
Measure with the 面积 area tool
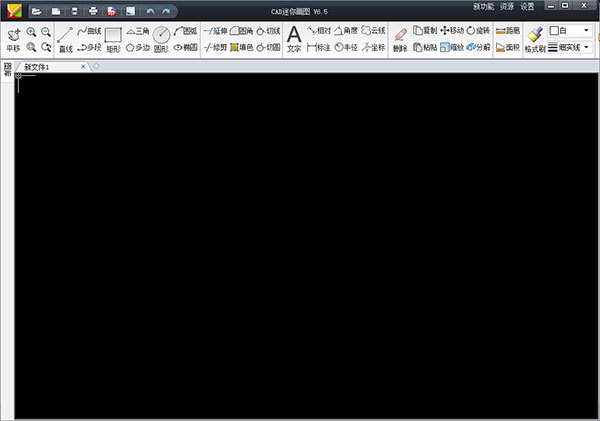pyautogui.click(x=508, y=47)
